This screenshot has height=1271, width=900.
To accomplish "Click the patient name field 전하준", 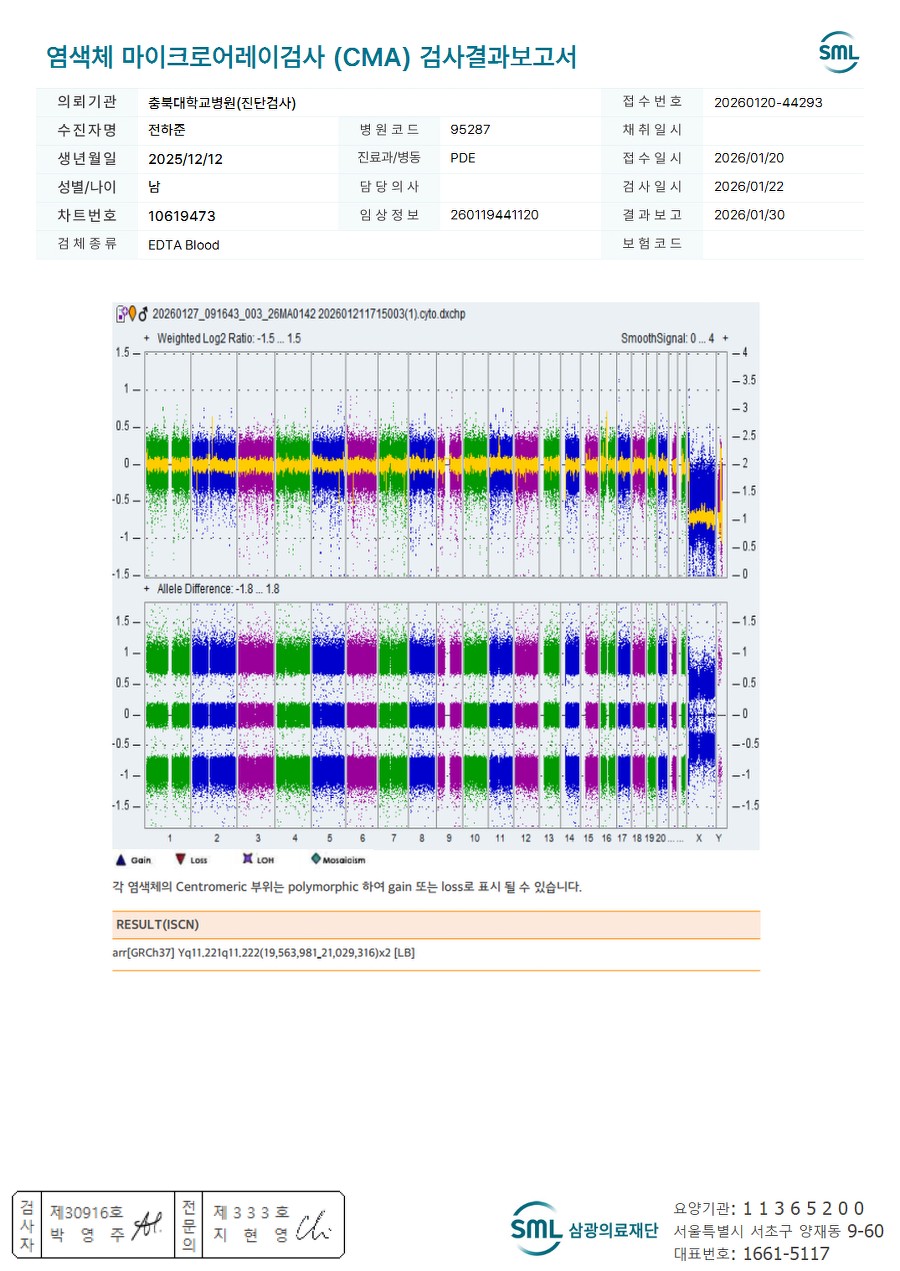I will [x=167, y=130].
